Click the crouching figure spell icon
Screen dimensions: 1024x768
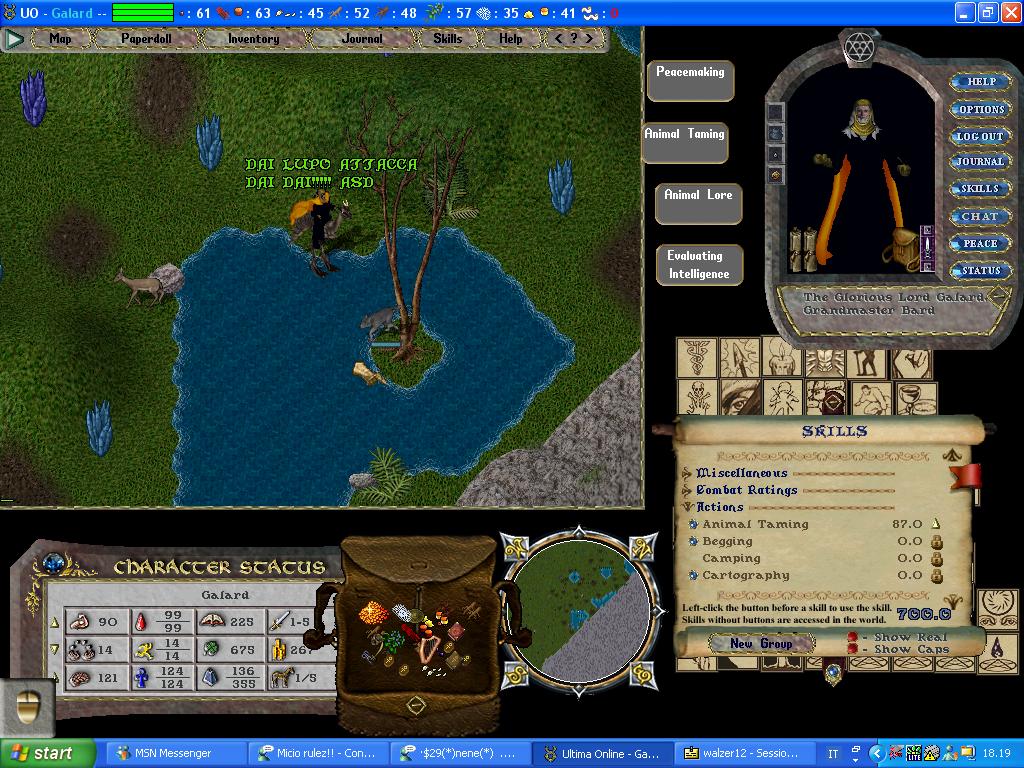872,398
